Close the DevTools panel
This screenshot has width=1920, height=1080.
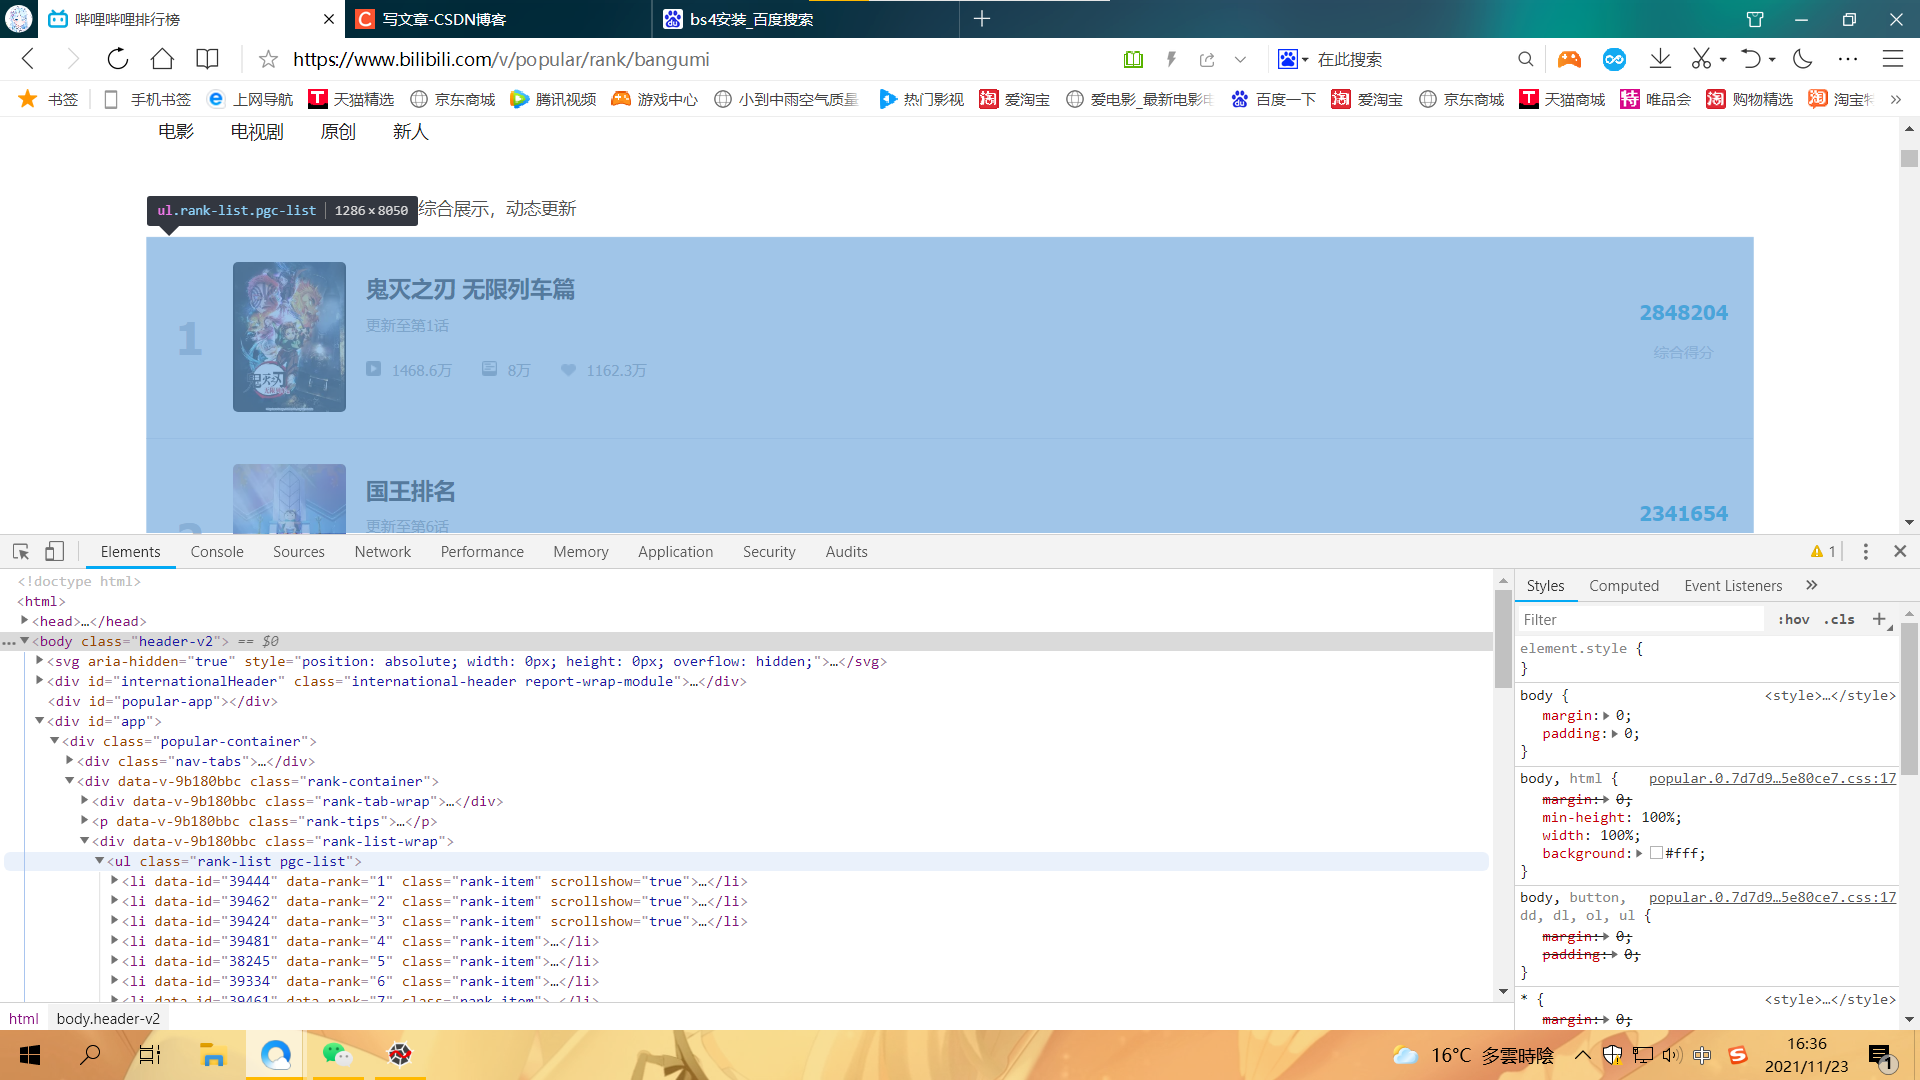click(1900, 551)
